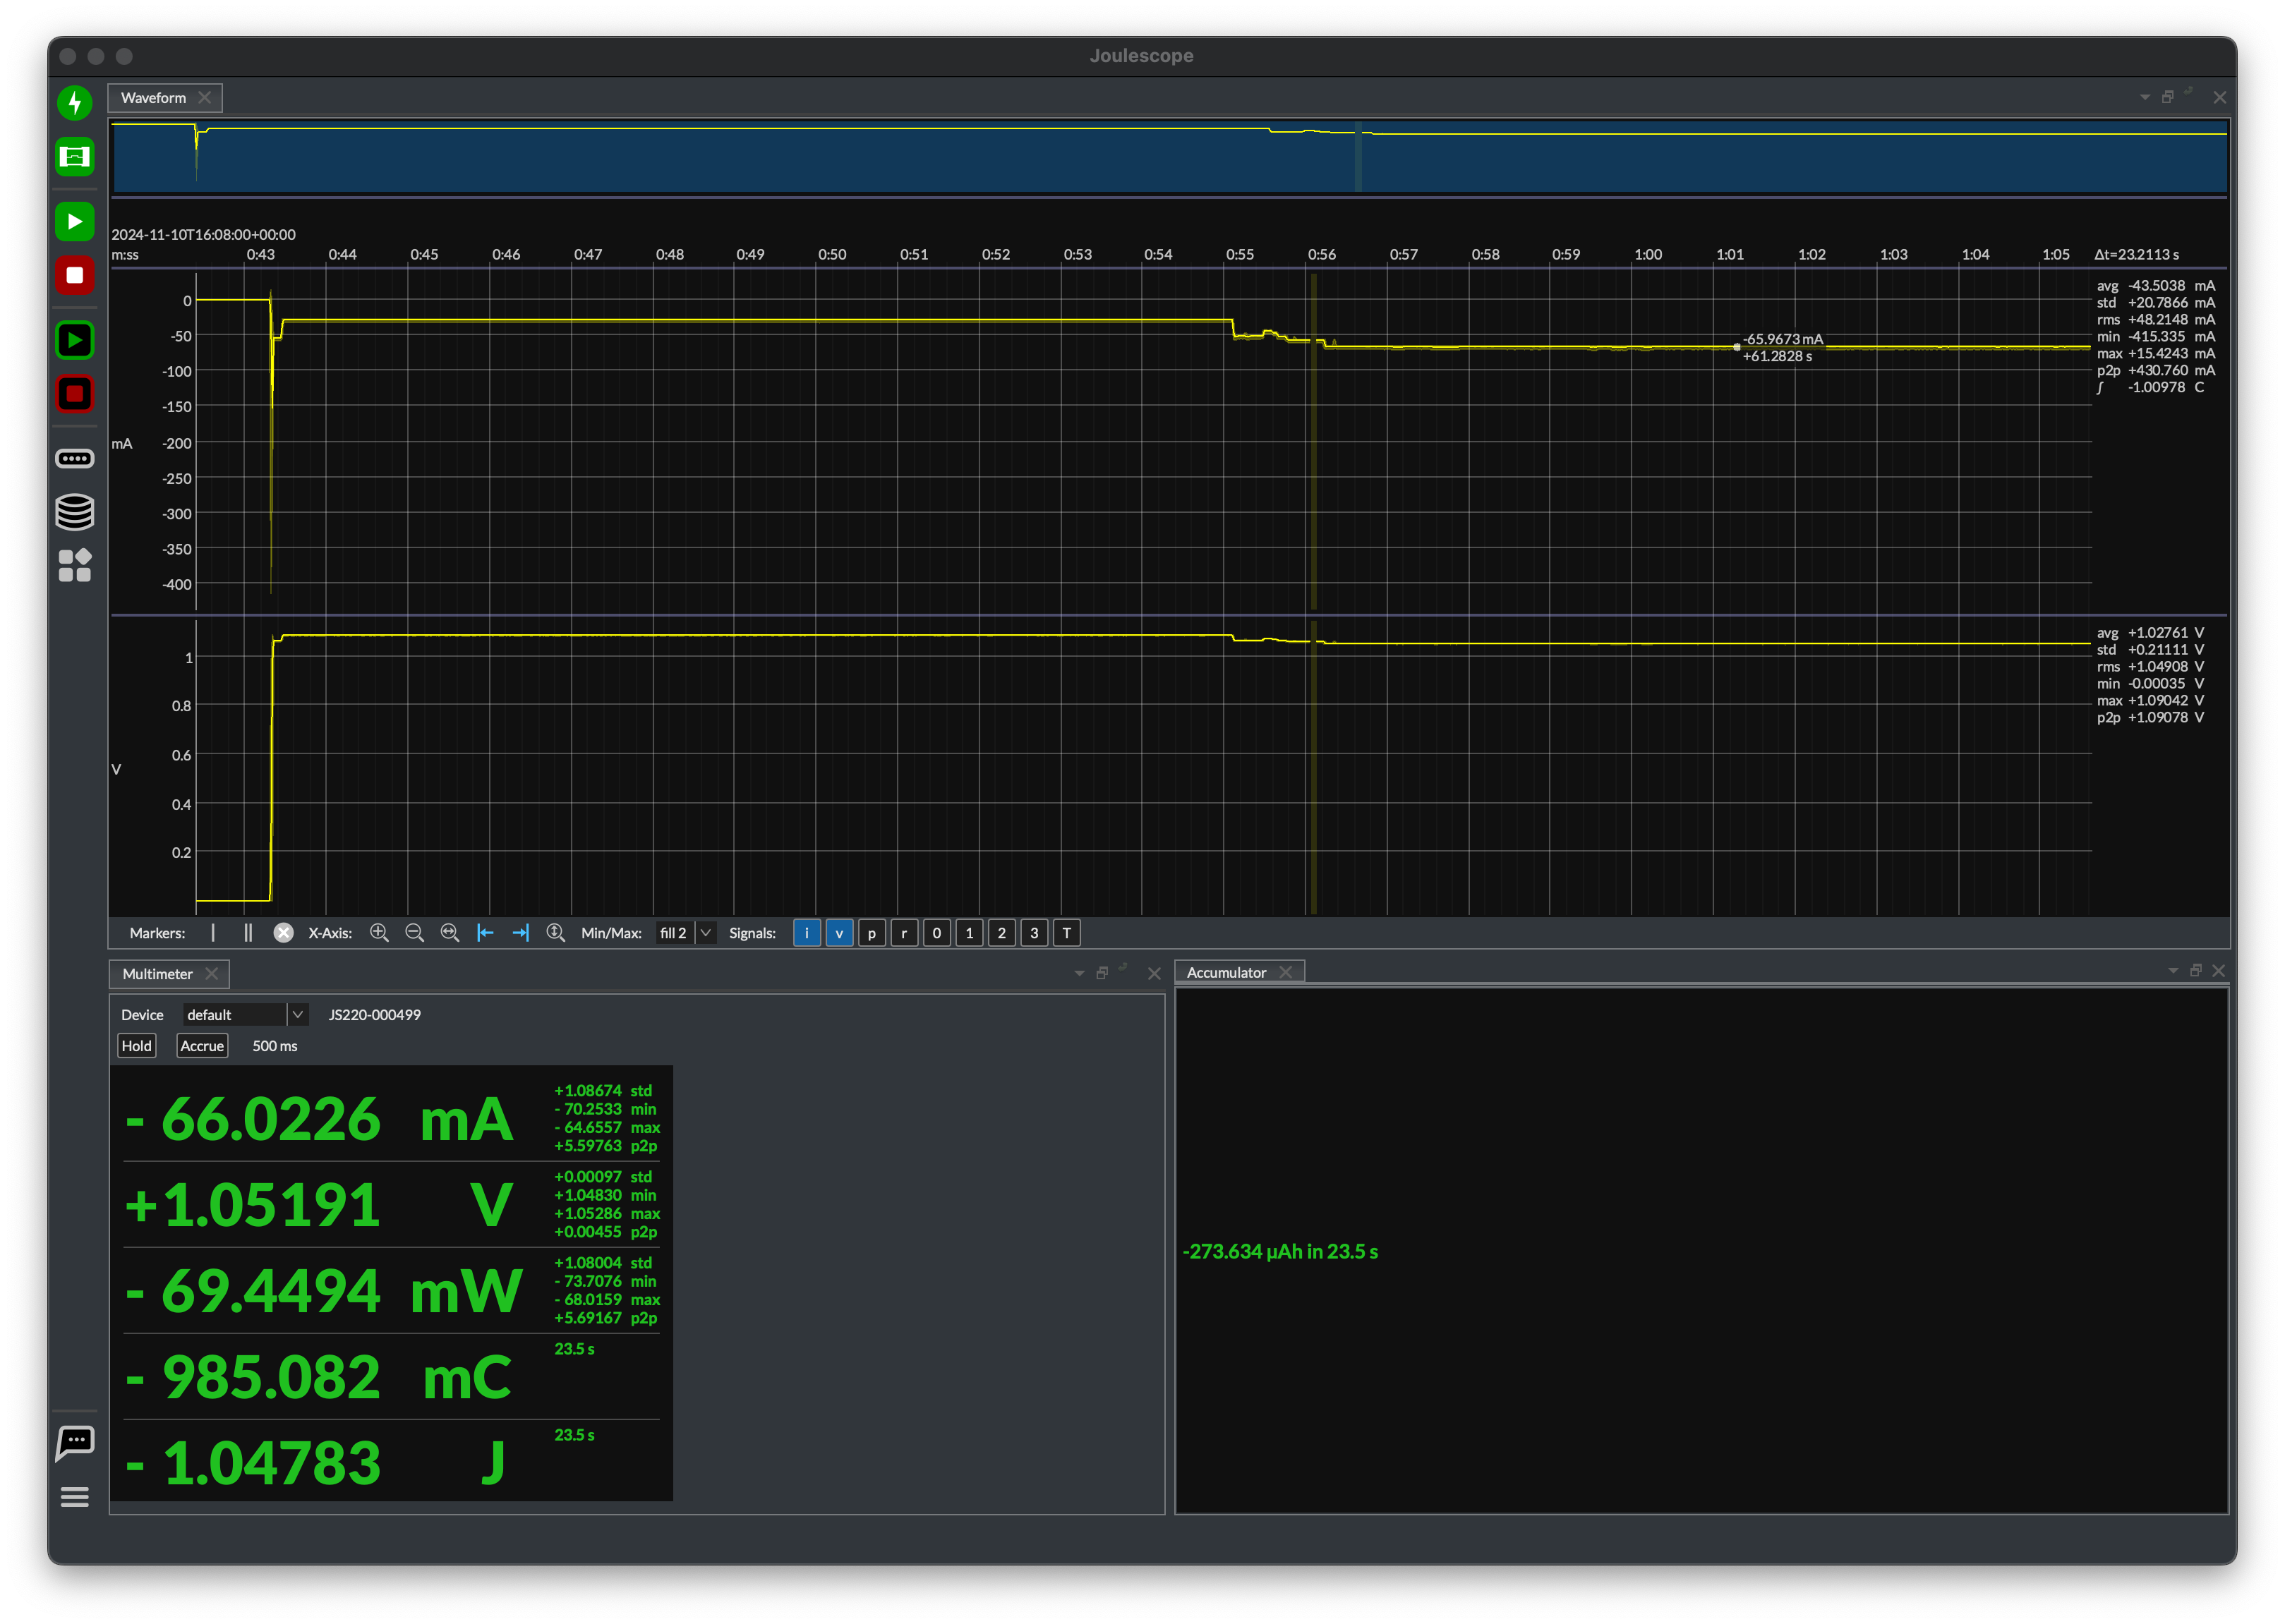This screenshot has height=1624, width=2285.
Task: Pin X-axis view to left edge
Action: (x=485, y=933)
